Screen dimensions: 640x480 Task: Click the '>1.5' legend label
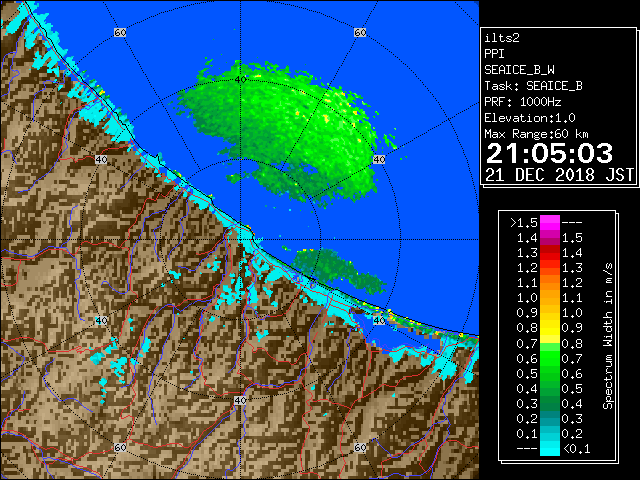point(524,223)
